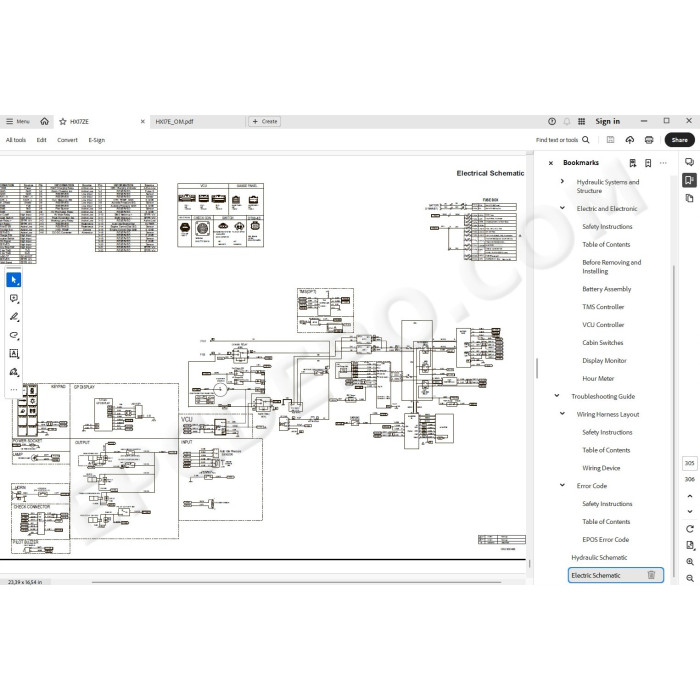Expand Hydraulic Systems and Structure bookmark
Viewport: 700px width, 700px height.
coord(562,182)
